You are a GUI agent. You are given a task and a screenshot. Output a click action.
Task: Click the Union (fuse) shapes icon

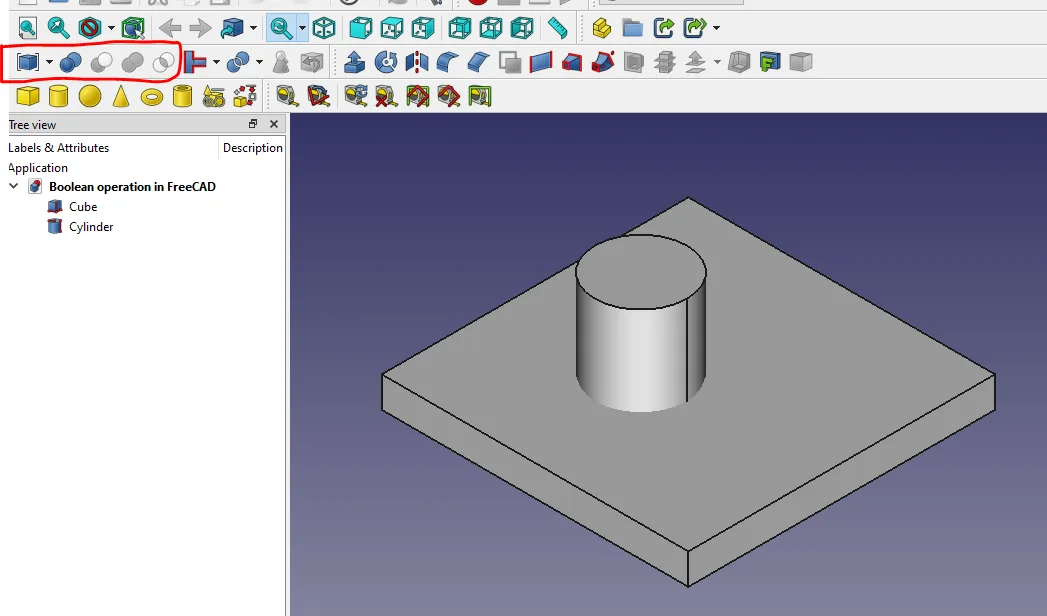coord(132,62)
